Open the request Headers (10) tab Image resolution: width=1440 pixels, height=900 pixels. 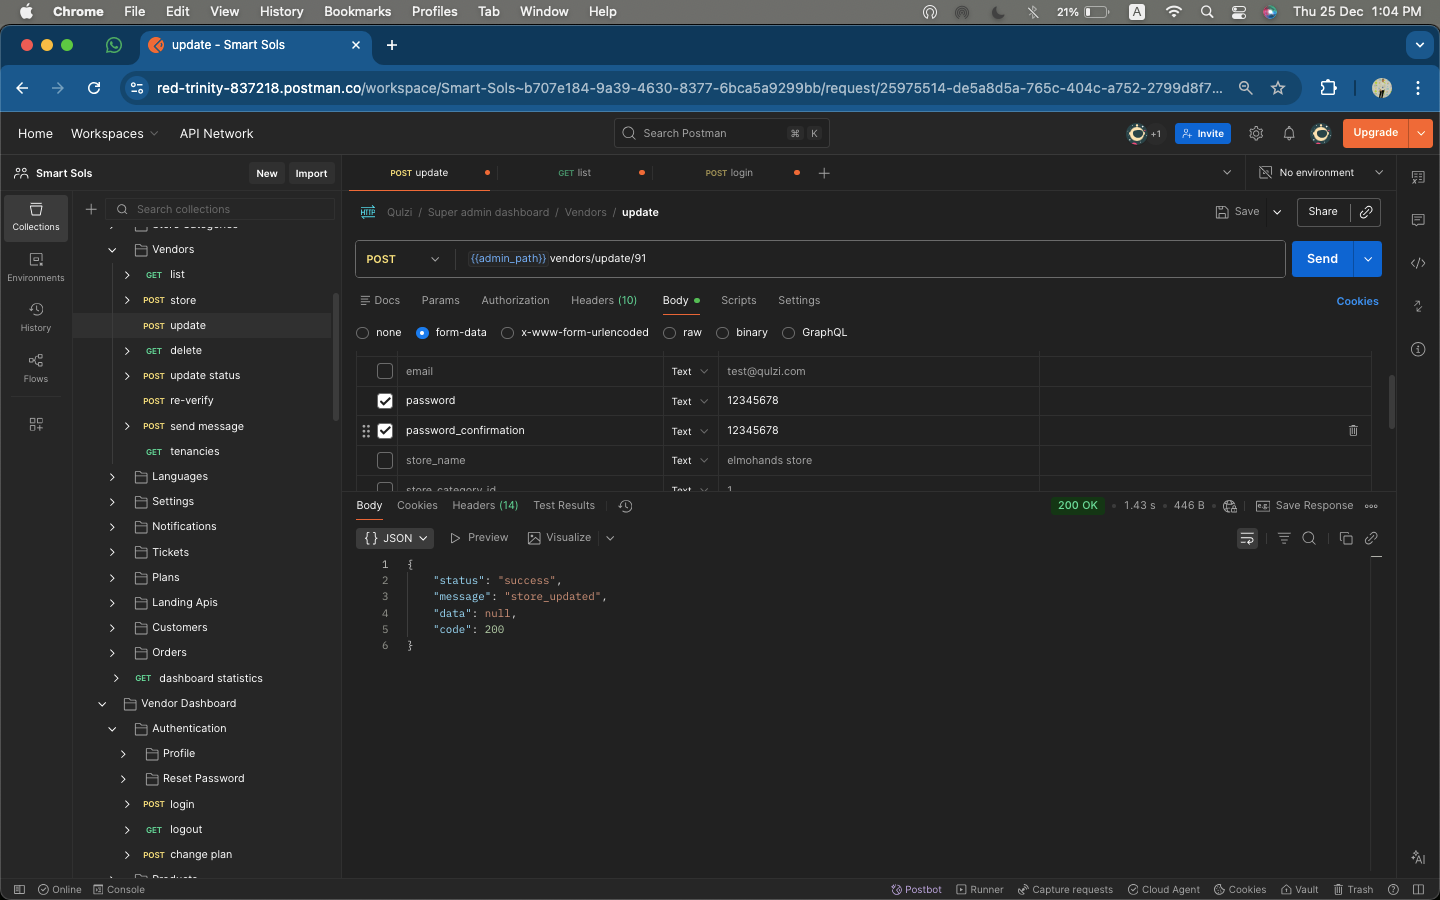[604, 301]
